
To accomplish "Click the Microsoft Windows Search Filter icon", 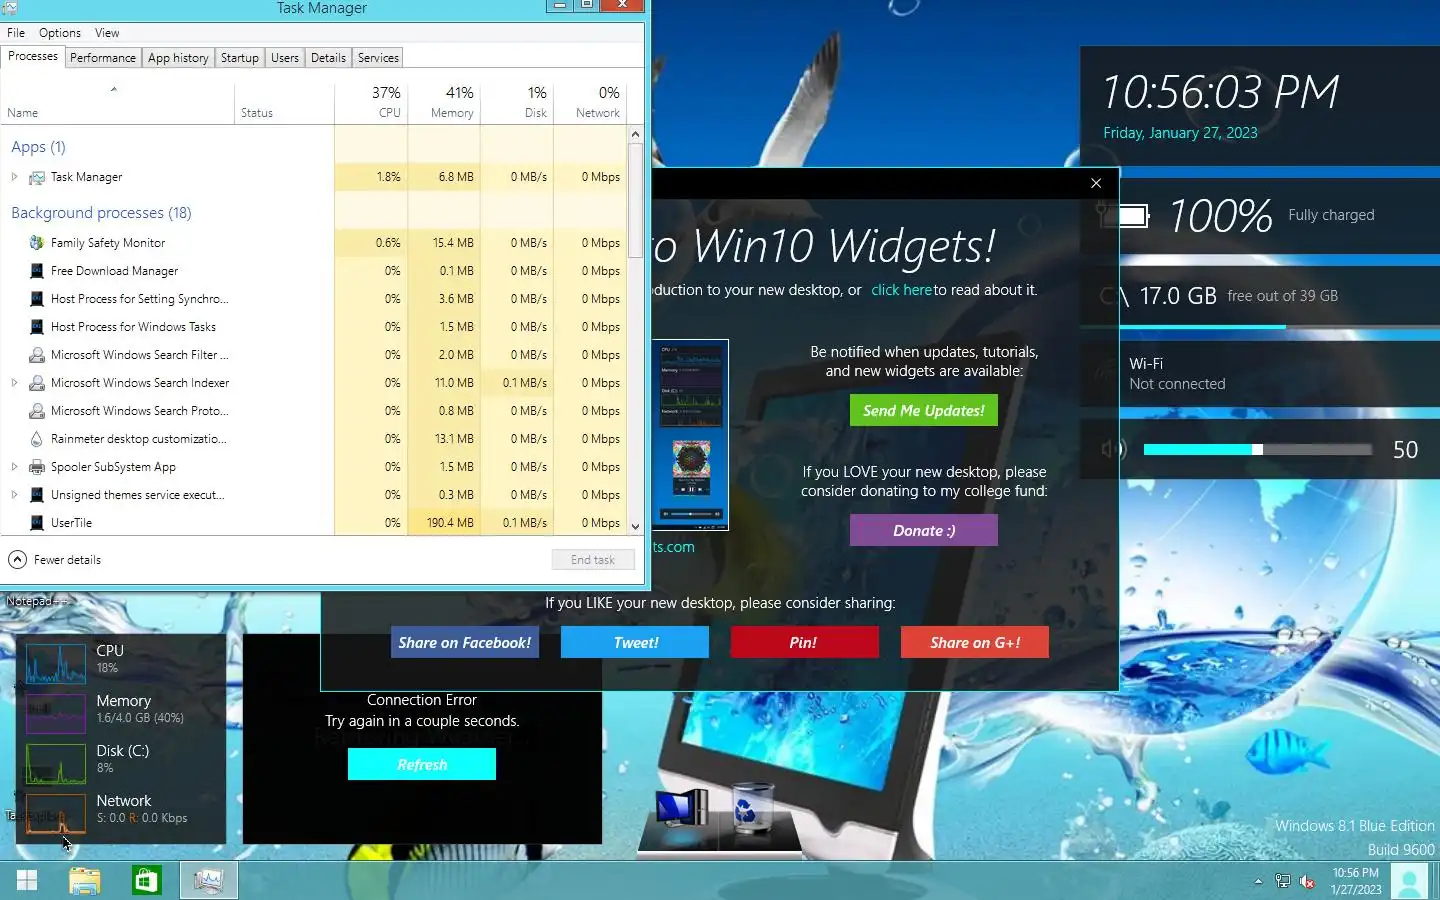I will [37, 355].
